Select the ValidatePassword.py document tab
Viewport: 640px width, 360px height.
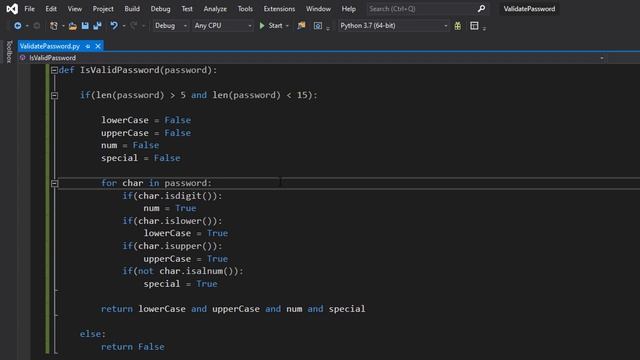[x=50, y=46]
